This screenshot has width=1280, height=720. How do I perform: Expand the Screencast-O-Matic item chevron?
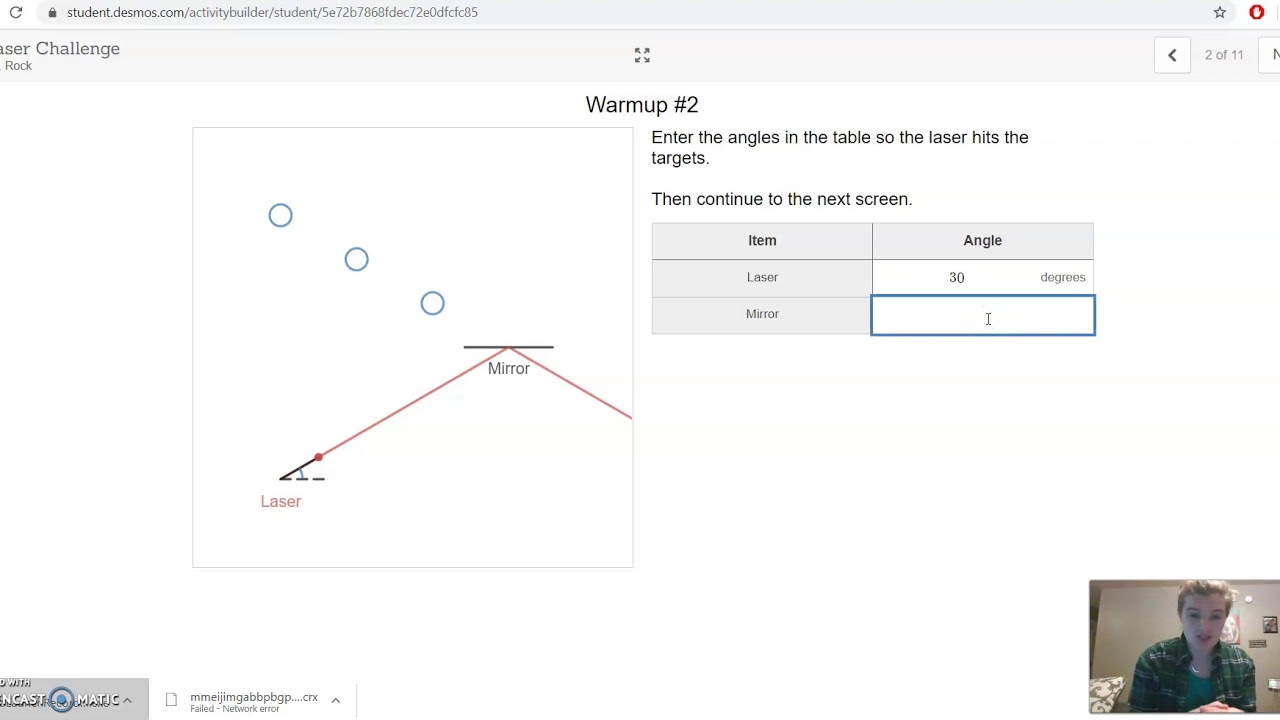(x=127, y=700)
